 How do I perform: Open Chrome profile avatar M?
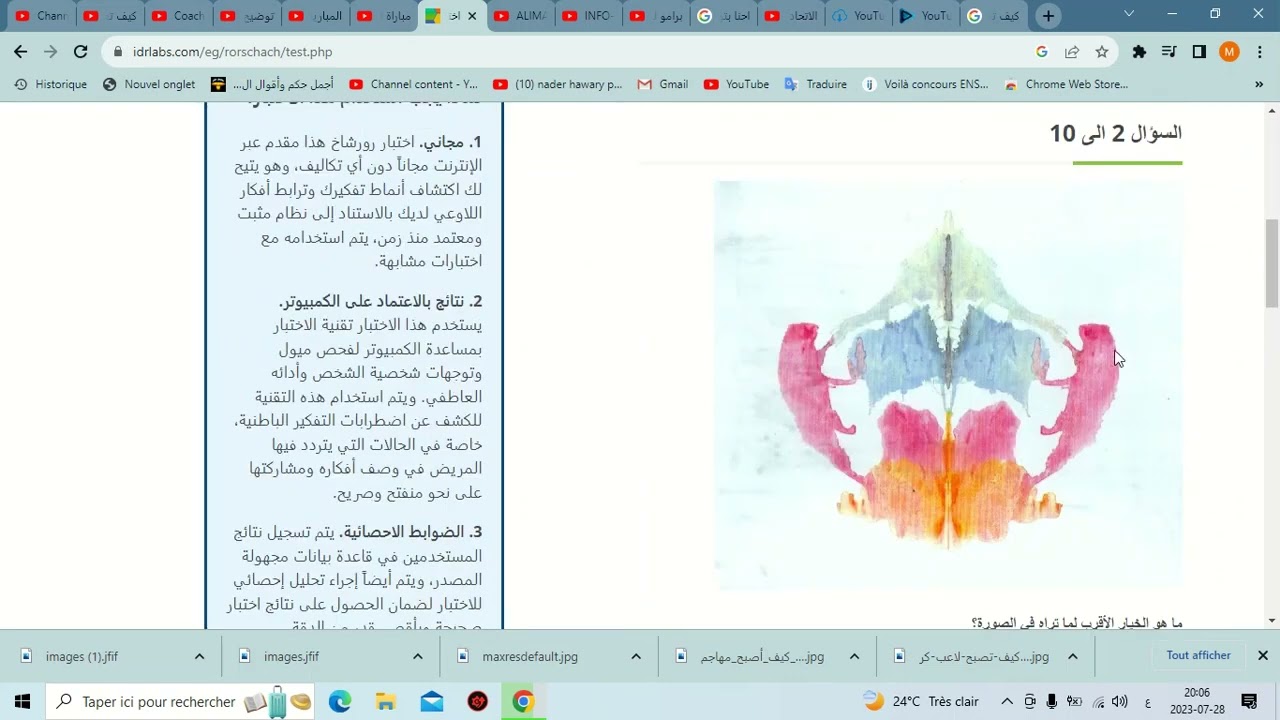pos(1229,52)
